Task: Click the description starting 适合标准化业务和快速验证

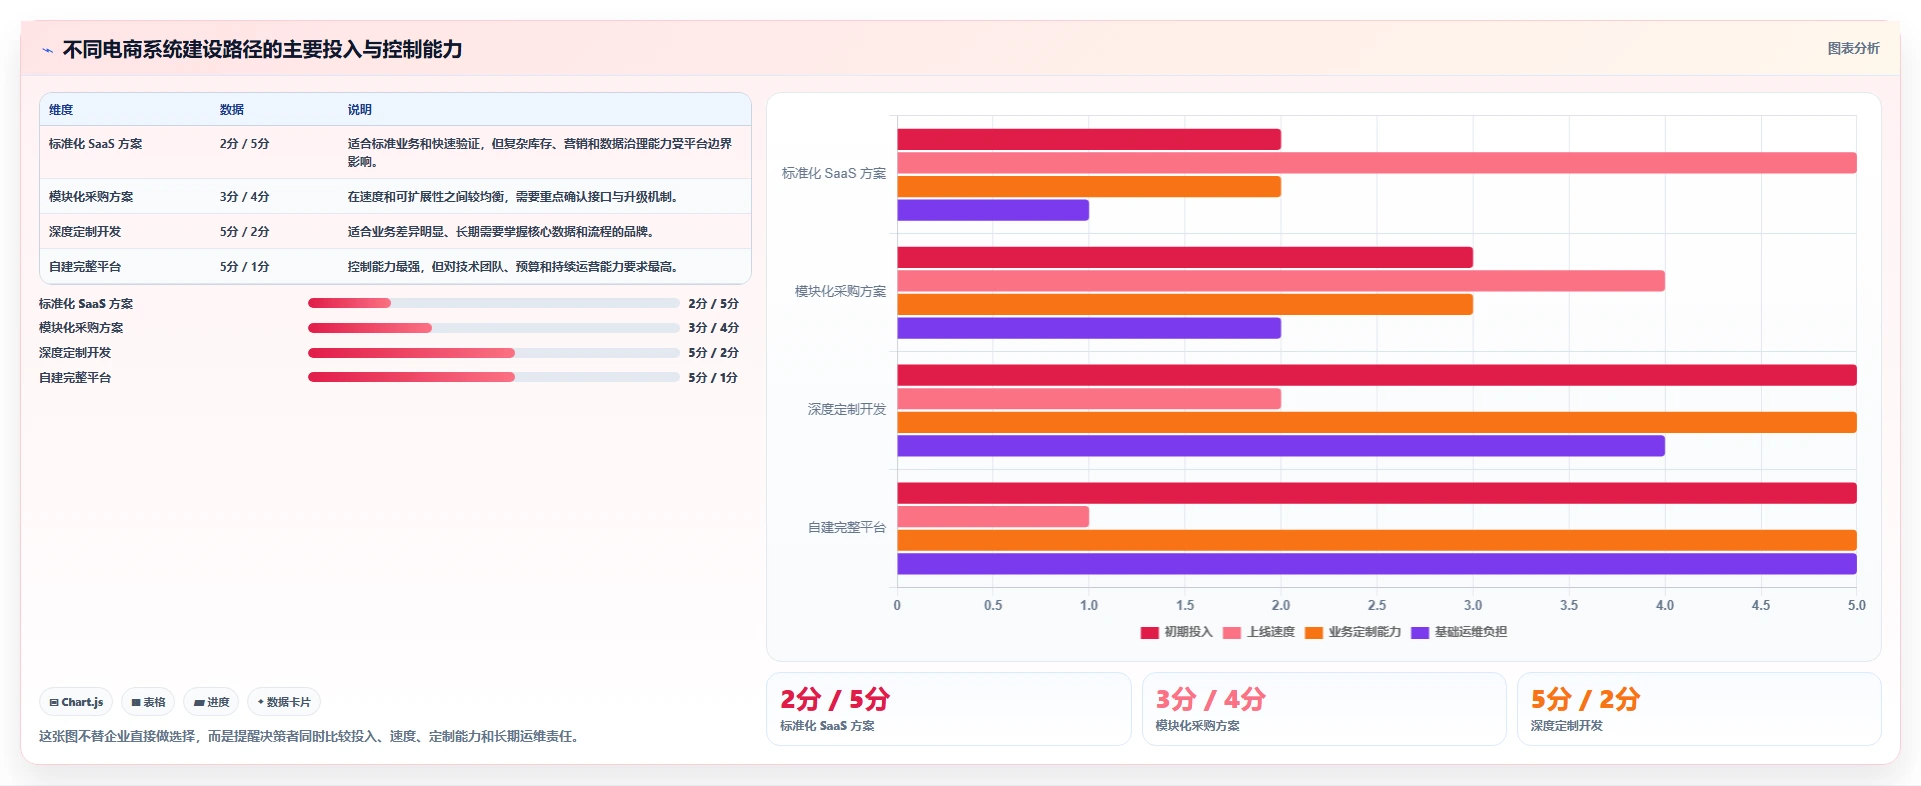Action: click(x=540, y=153)
